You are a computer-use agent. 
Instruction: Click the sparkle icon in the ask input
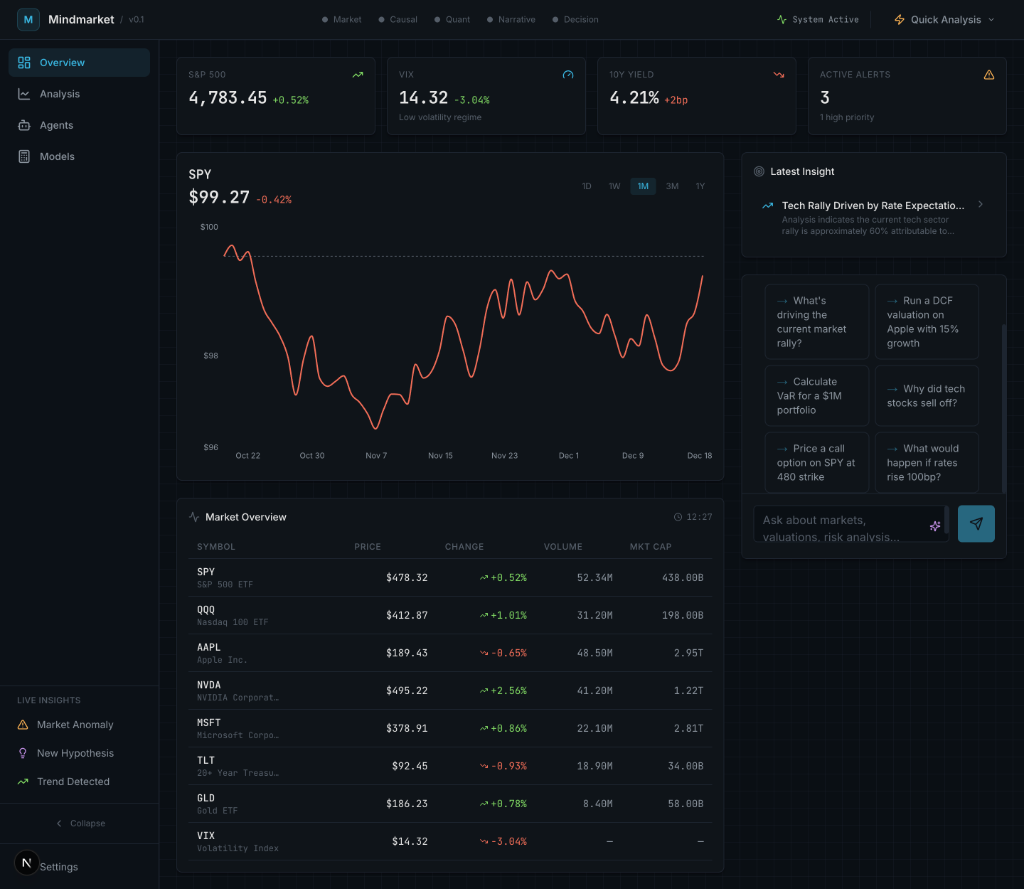click(x=935, y=526)
